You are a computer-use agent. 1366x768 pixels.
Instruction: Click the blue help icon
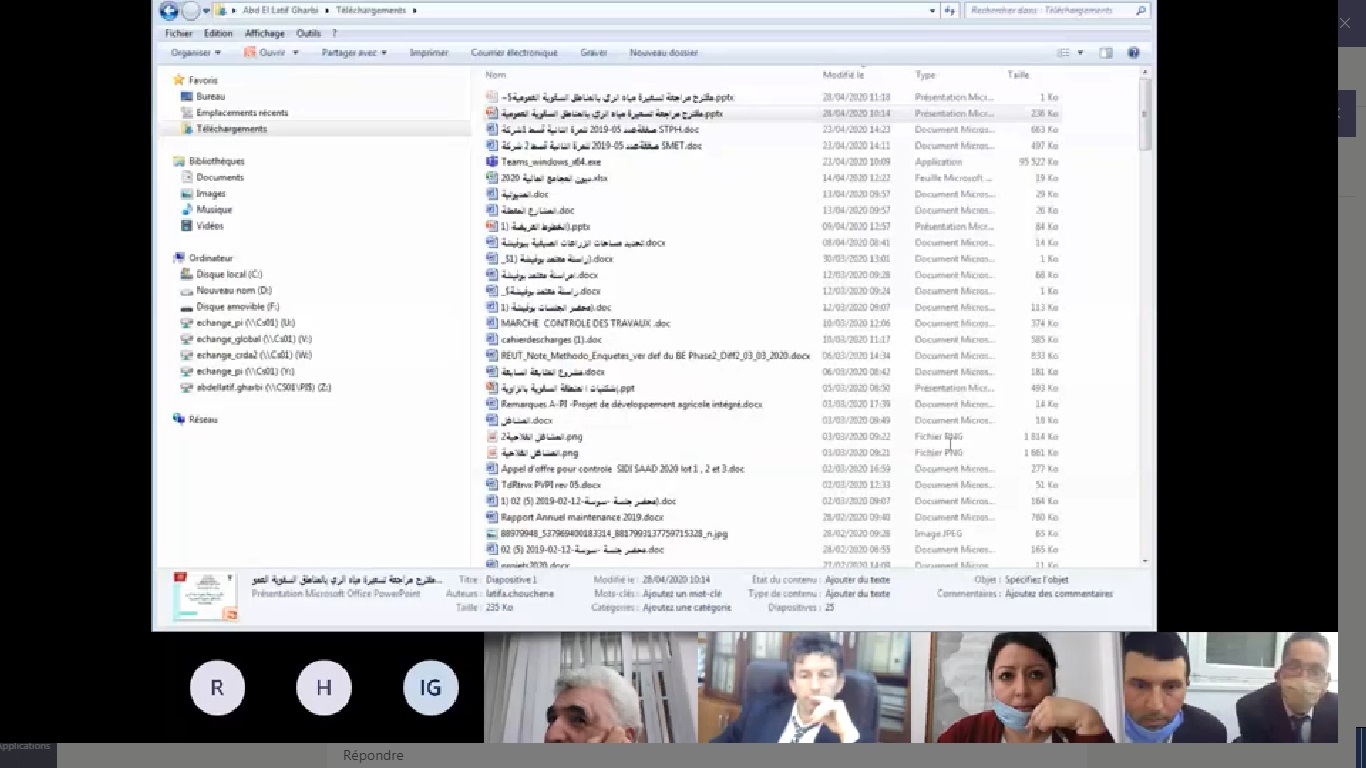[1133, 52]
